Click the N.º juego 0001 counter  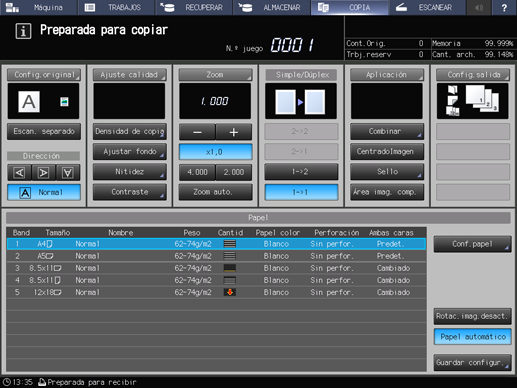(x=292, y=45)
